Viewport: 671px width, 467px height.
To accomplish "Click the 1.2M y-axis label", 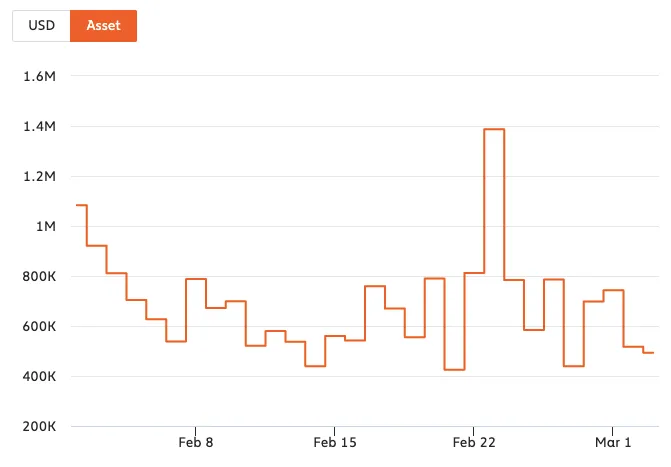I will 39,176.
